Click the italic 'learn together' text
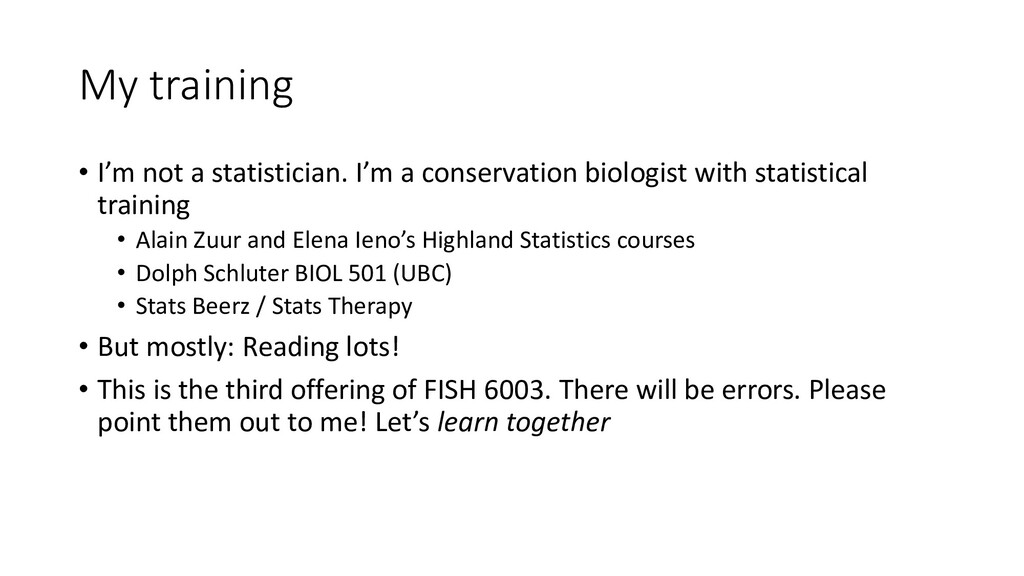 coord(523,423)
